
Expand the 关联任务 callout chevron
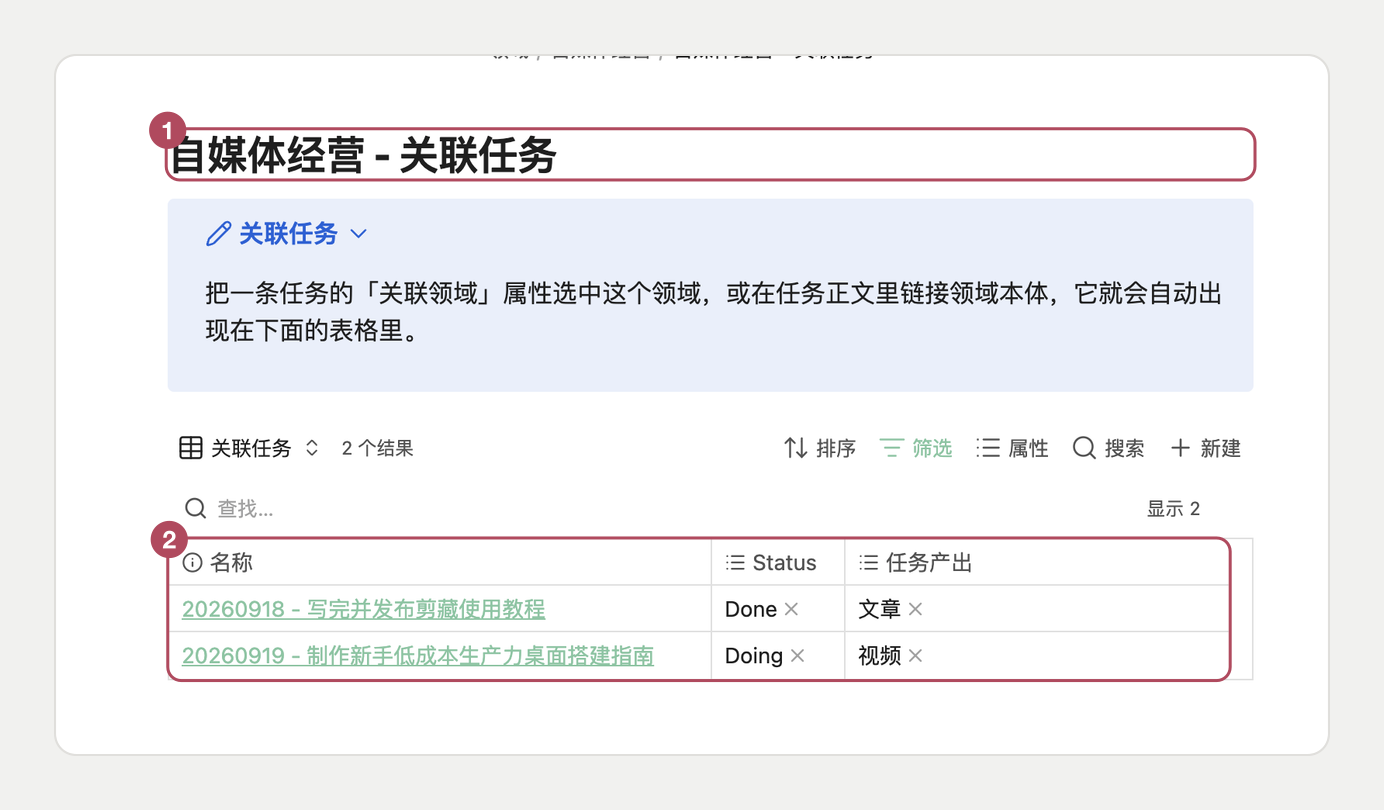pos(359,234)
